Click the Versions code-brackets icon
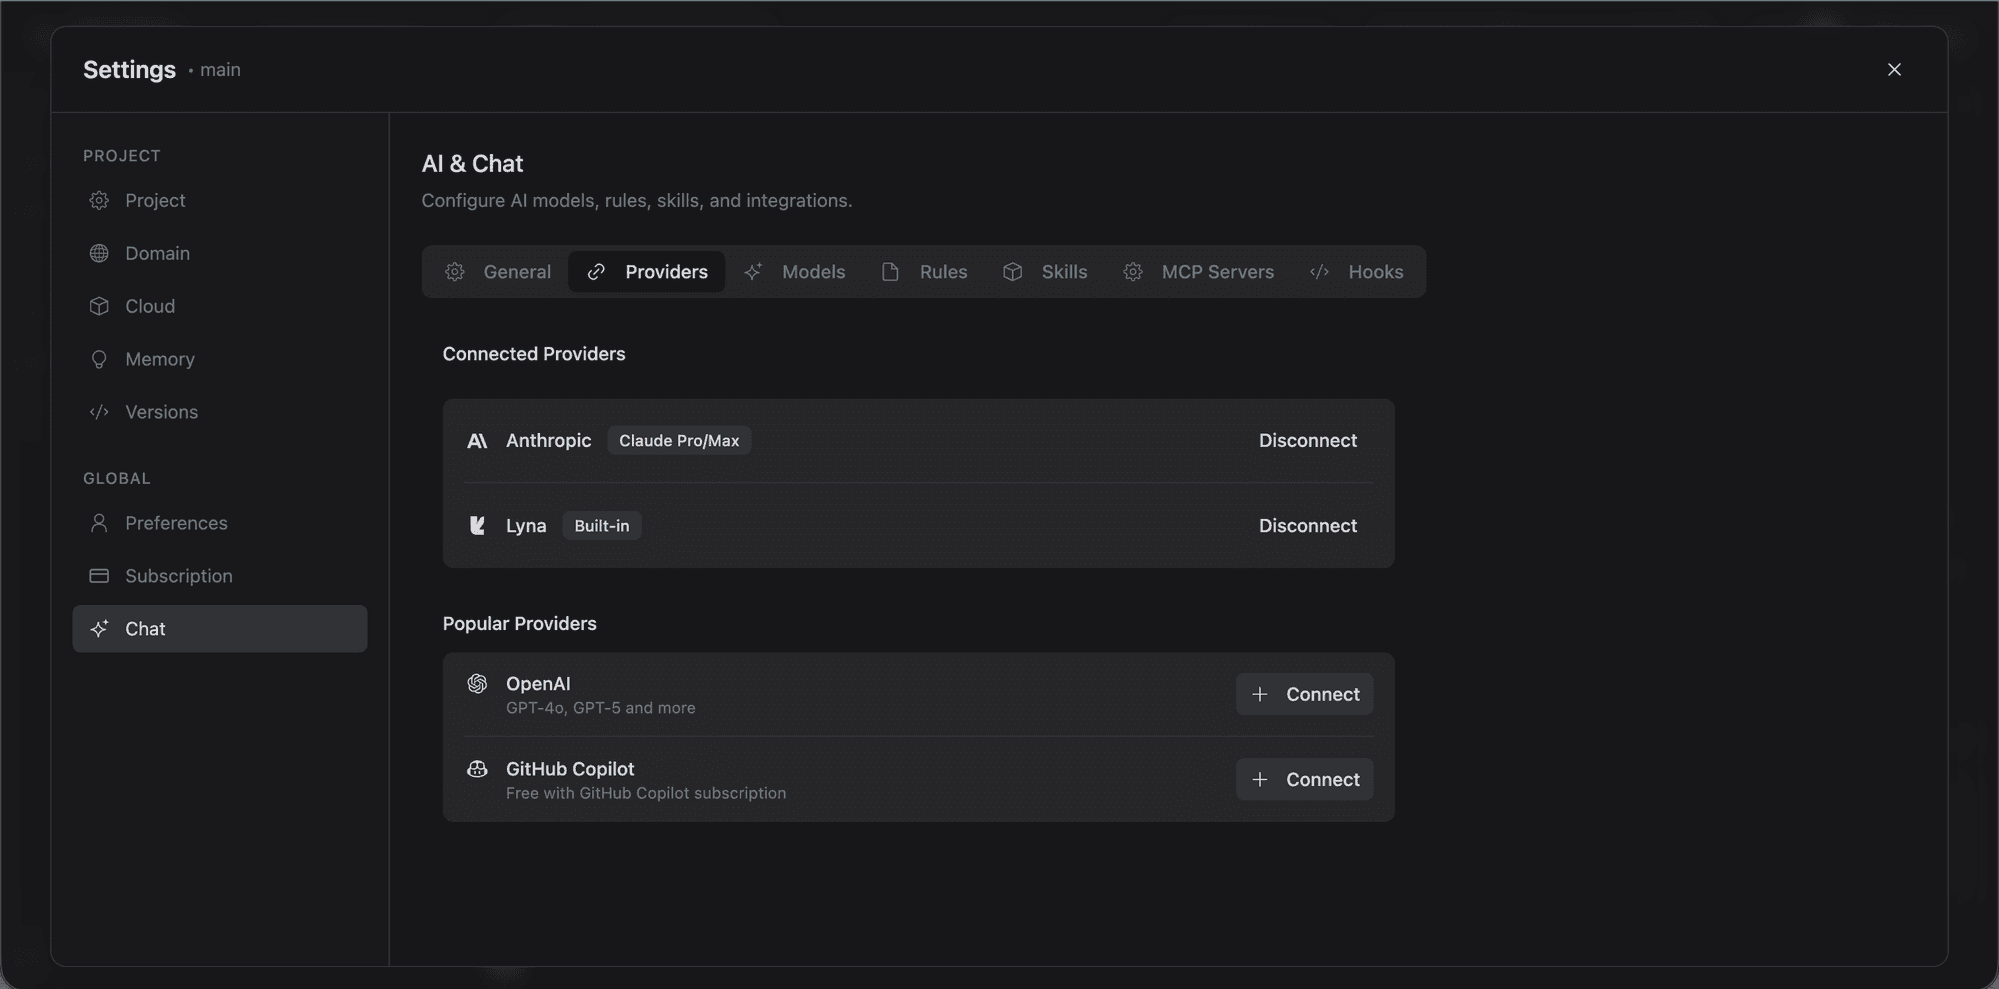 pos(99,412)
